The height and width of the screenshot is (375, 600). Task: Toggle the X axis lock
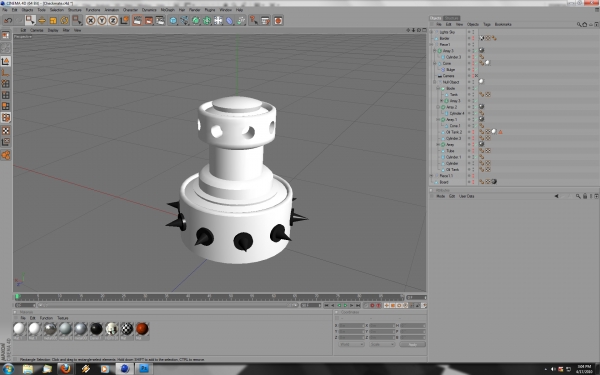[91, 20]
